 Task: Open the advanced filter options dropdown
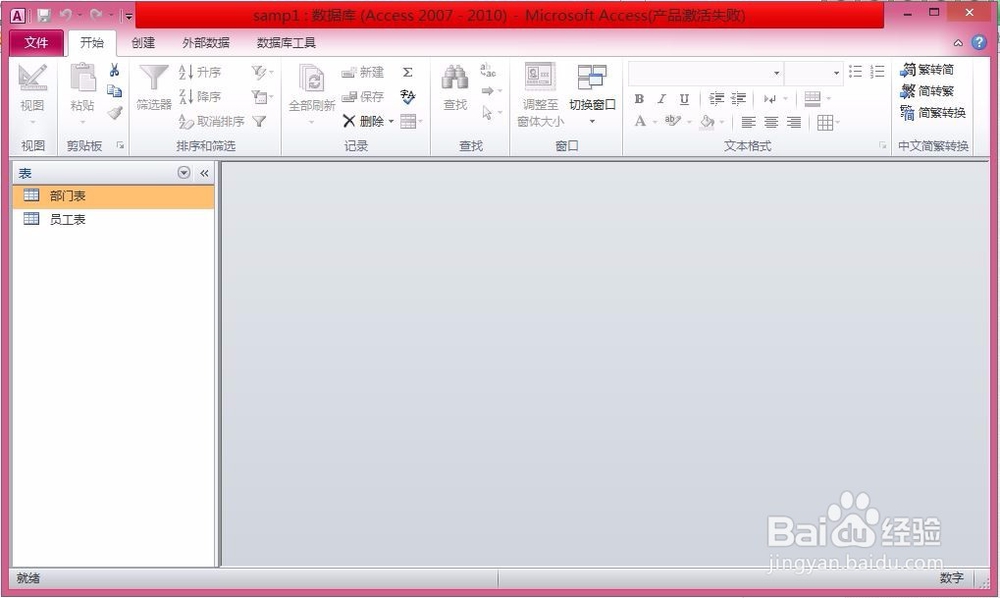click(x=262, y=96)
